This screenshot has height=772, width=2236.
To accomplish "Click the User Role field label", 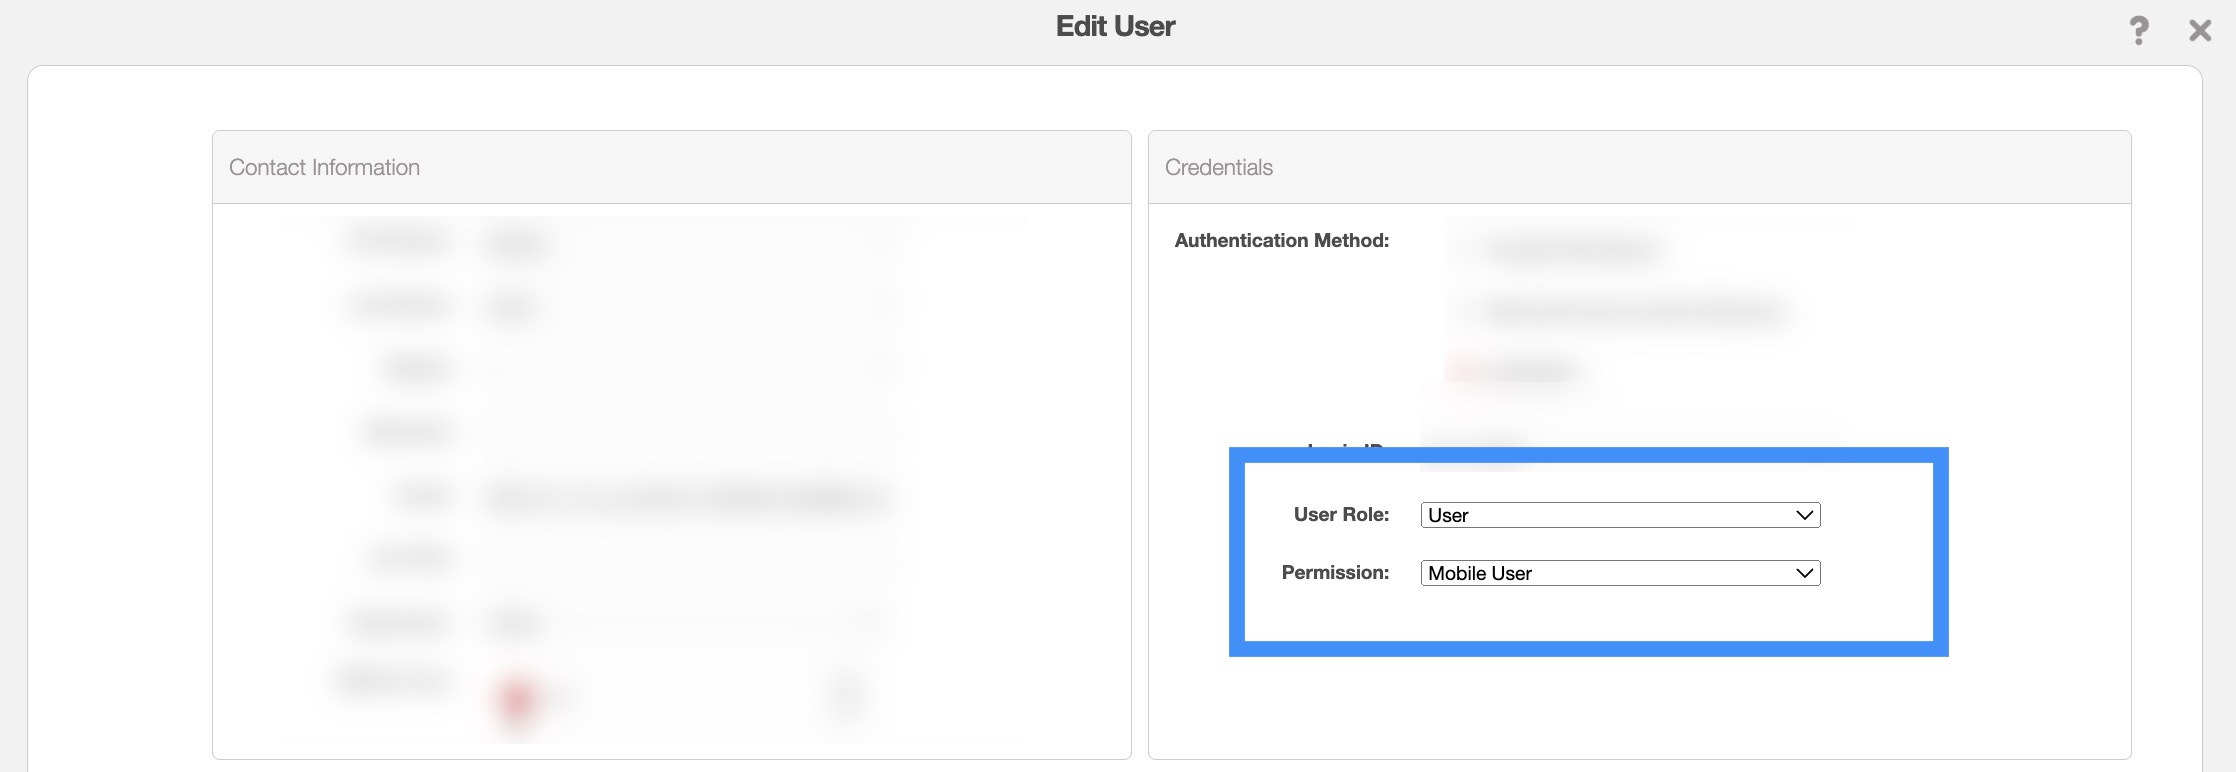I will (1341, 514).
